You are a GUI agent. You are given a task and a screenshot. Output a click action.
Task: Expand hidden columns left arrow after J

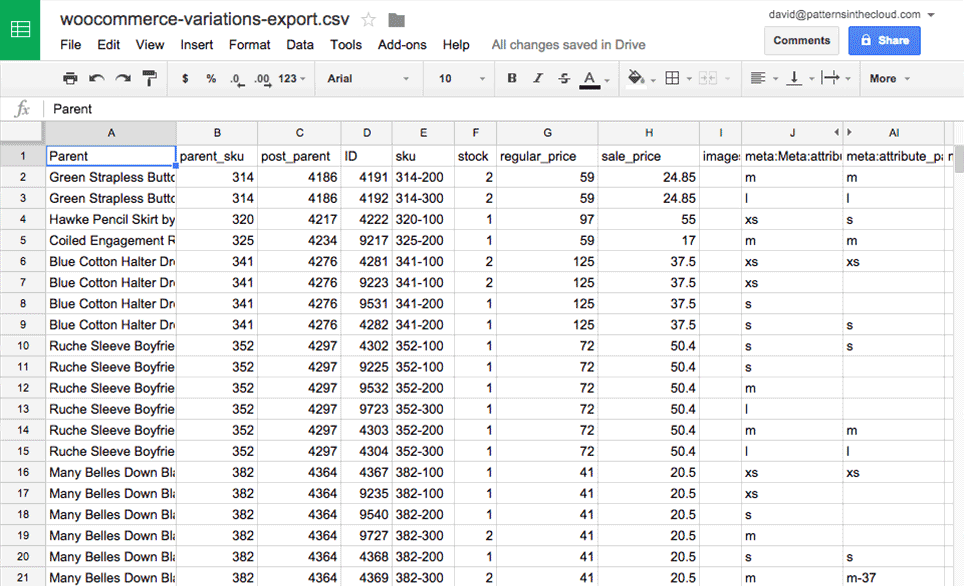click(836, 132)
